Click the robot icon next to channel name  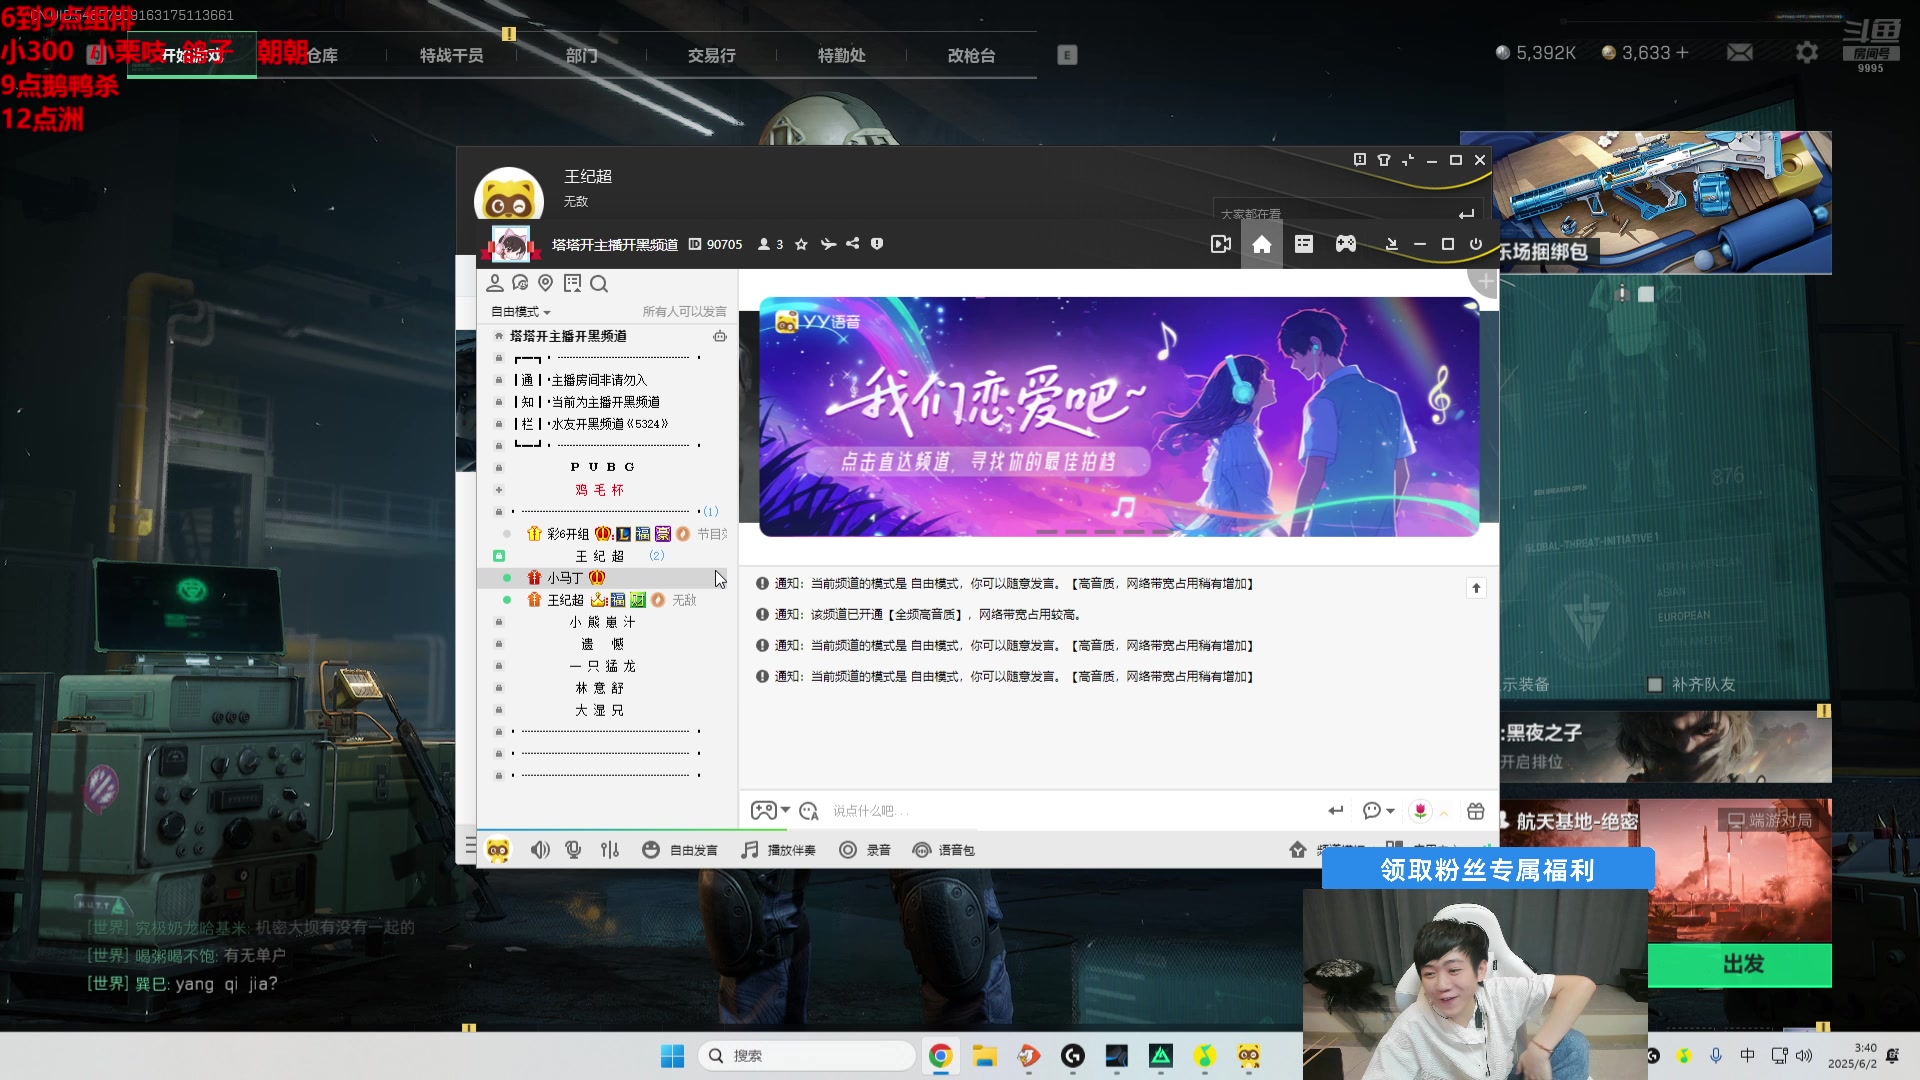pos(720,336)
